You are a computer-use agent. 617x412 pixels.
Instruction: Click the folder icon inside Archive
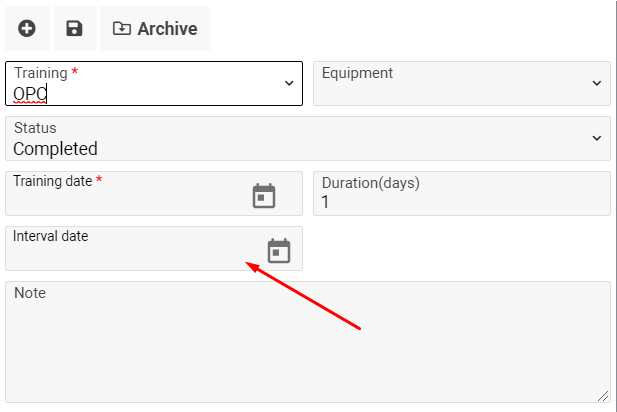[x=122, y=29]
